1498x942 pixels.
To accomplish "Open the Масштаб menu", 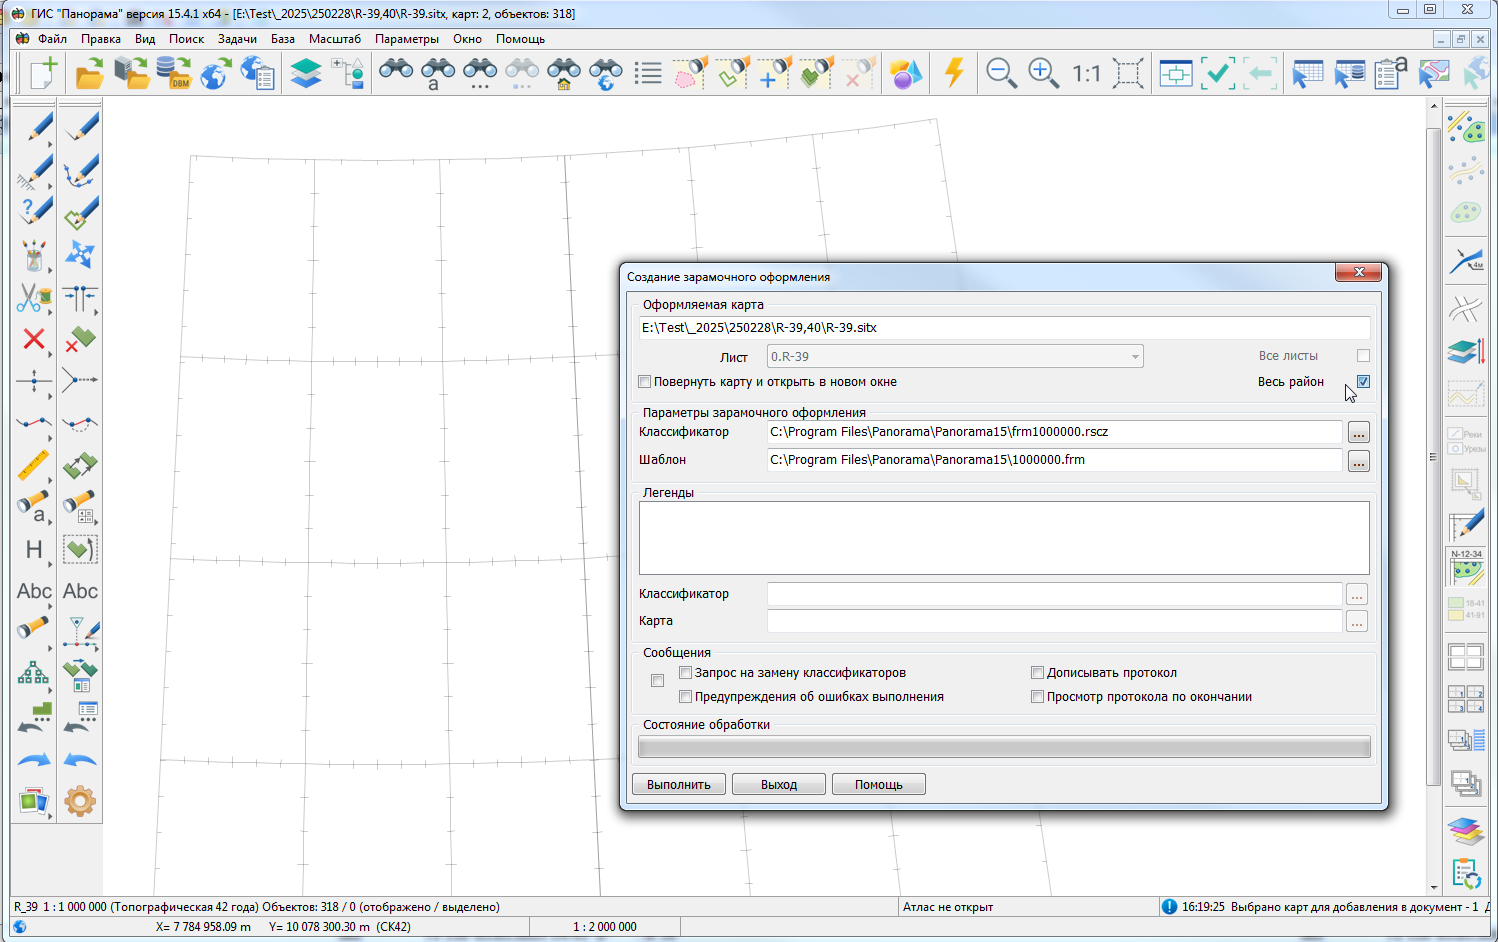I will [x=335, y=39].
